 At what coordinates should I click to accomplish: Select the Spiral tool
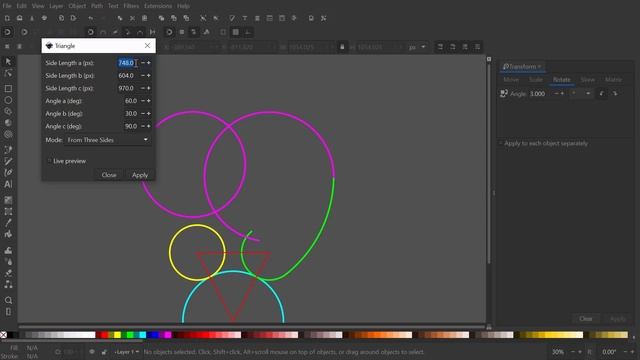pyautogui.click(x=8, y=134)
